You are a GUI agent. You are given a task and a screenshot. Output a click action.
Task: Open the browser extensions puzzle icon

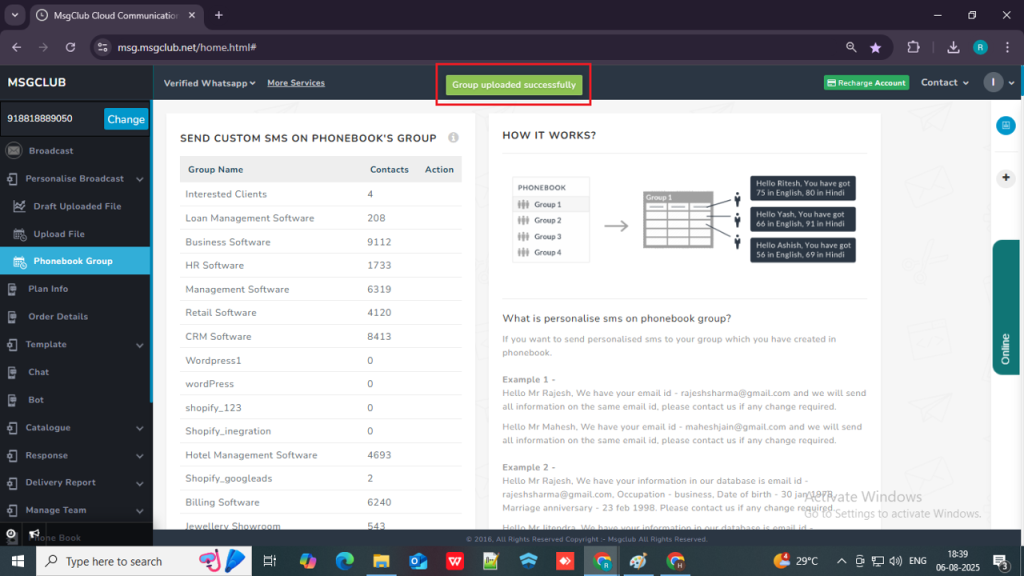click(x=913, y=47)
